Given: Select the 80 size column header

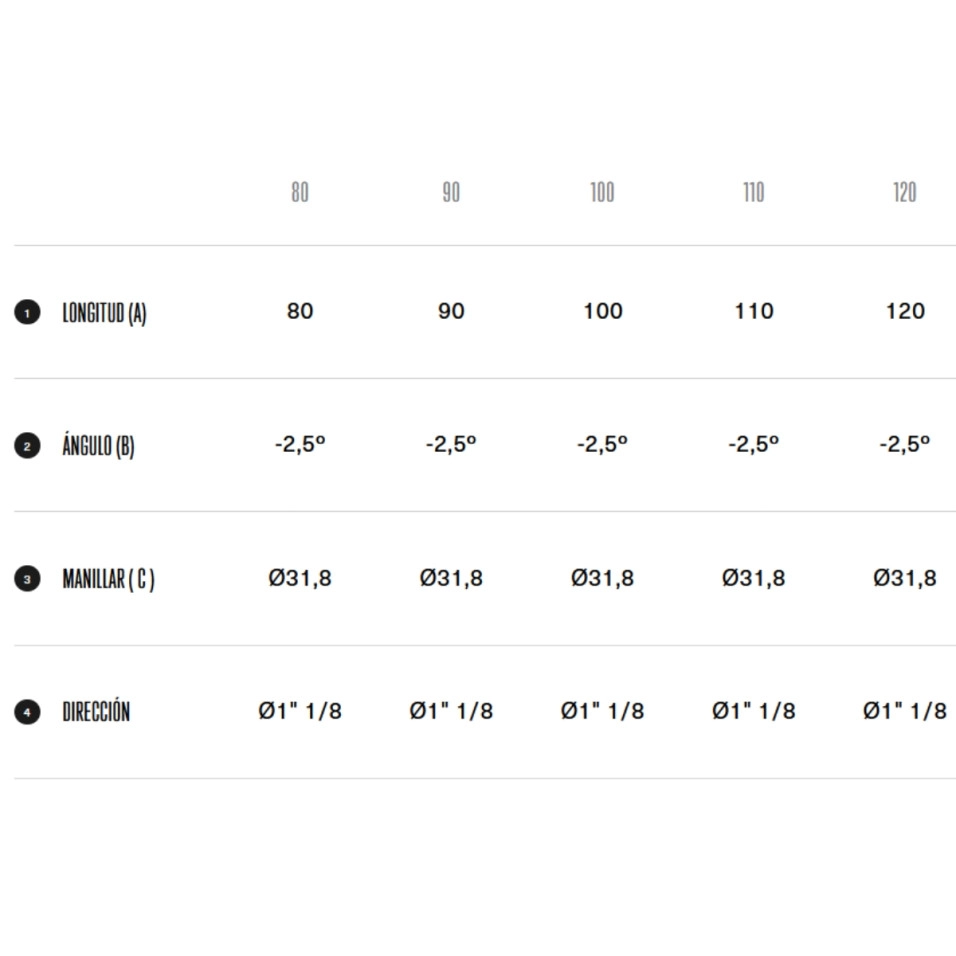Looking at the screenshot, I should (x=300, y=192).
